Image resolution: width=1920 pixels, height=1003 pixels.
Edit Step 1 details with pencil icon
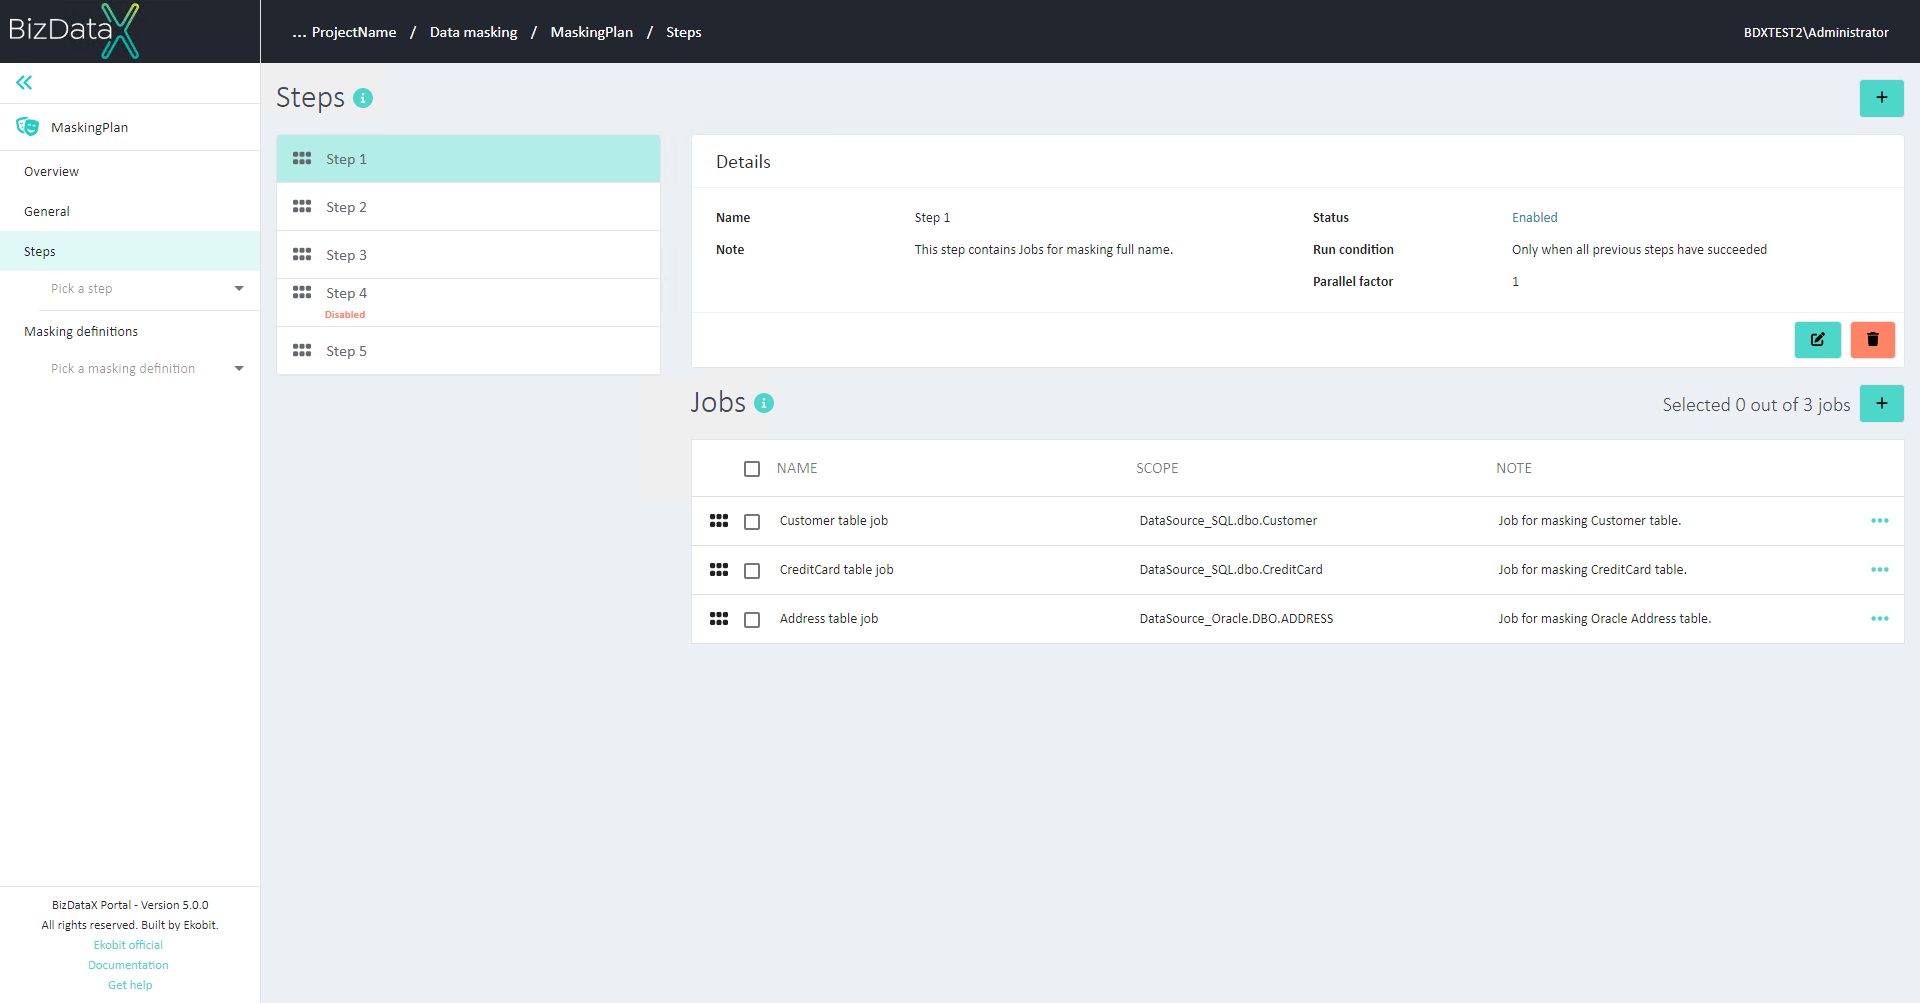[x=1817, y=339]
